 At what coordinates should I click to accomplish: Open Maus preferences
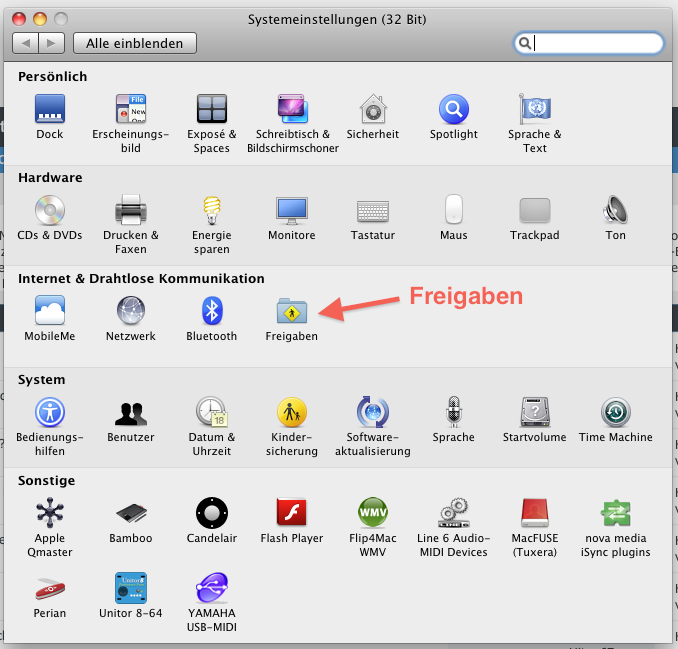click(454, 210)
